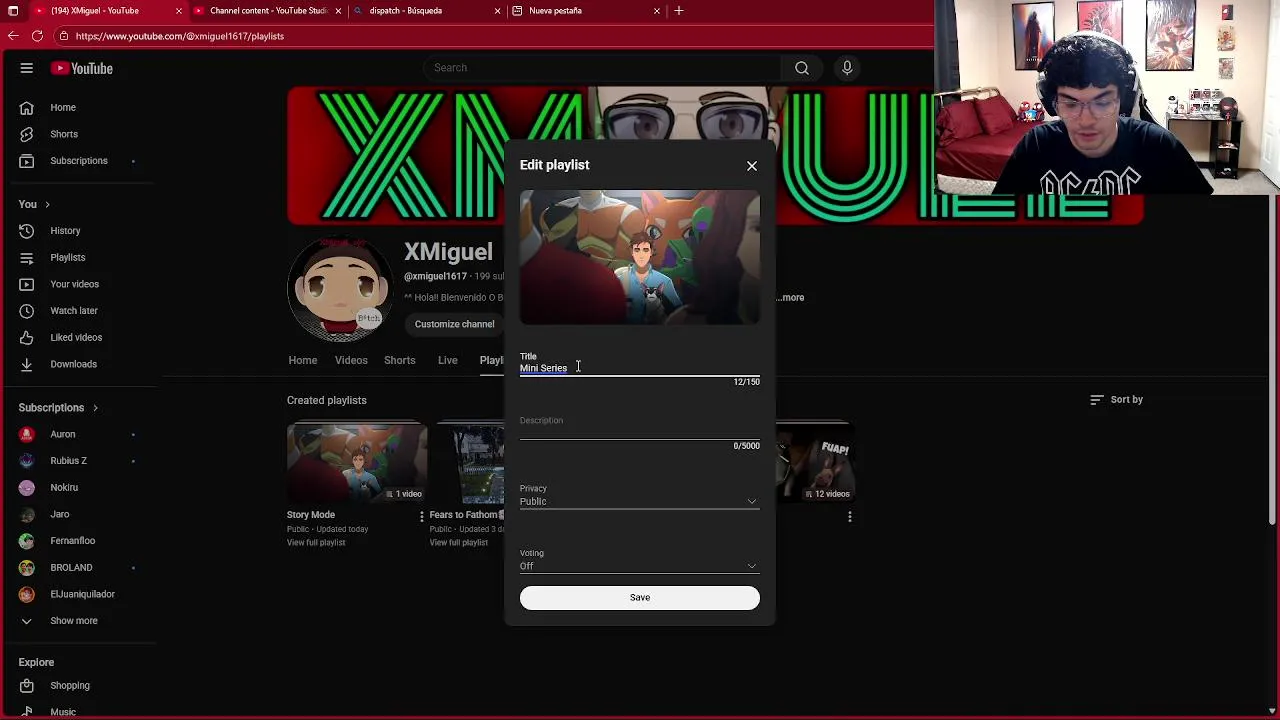
Task: Close the Edit playlist dialog
Action: click(752, 166)
